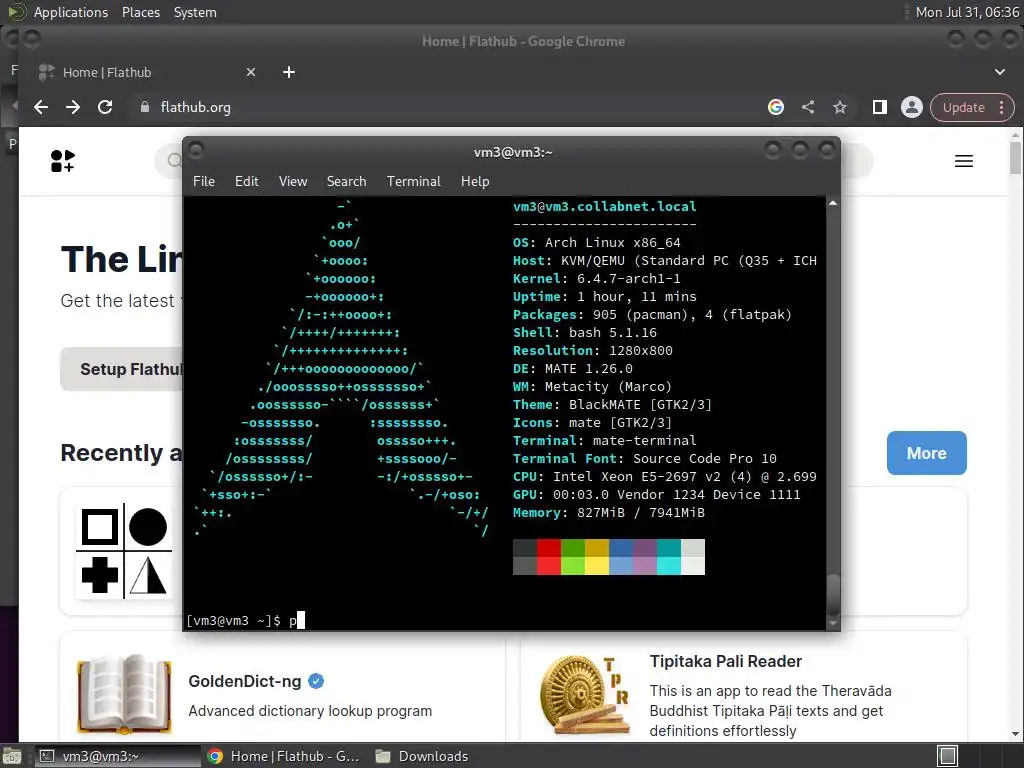The height and width of the screenshot is (768, 1024).
Task: Open the Google icon in address bar
Action: [776, 107]
